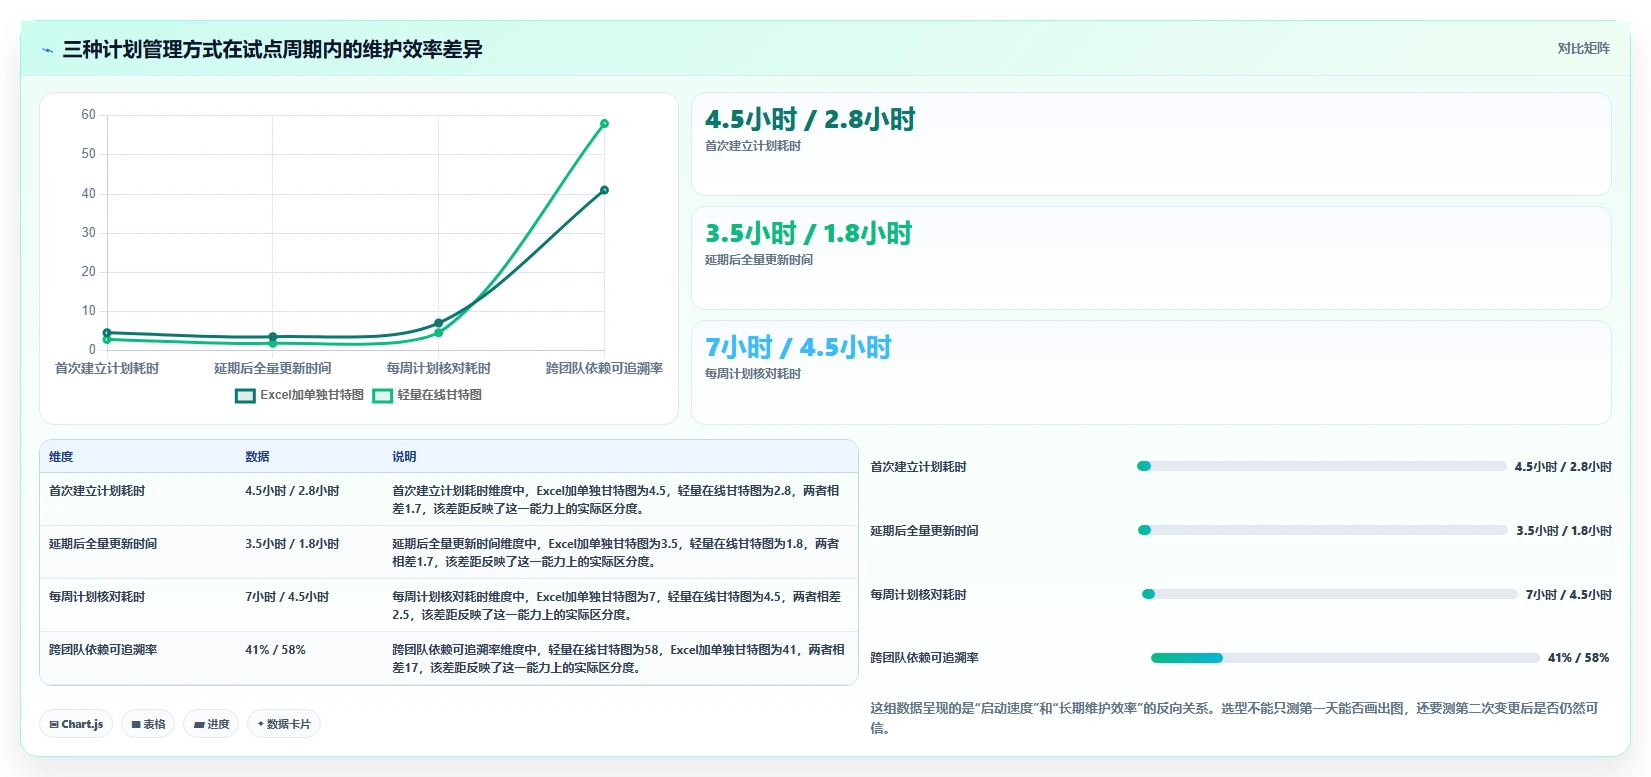Click chart axis label 延期后全量更新时间

[272, 369]
